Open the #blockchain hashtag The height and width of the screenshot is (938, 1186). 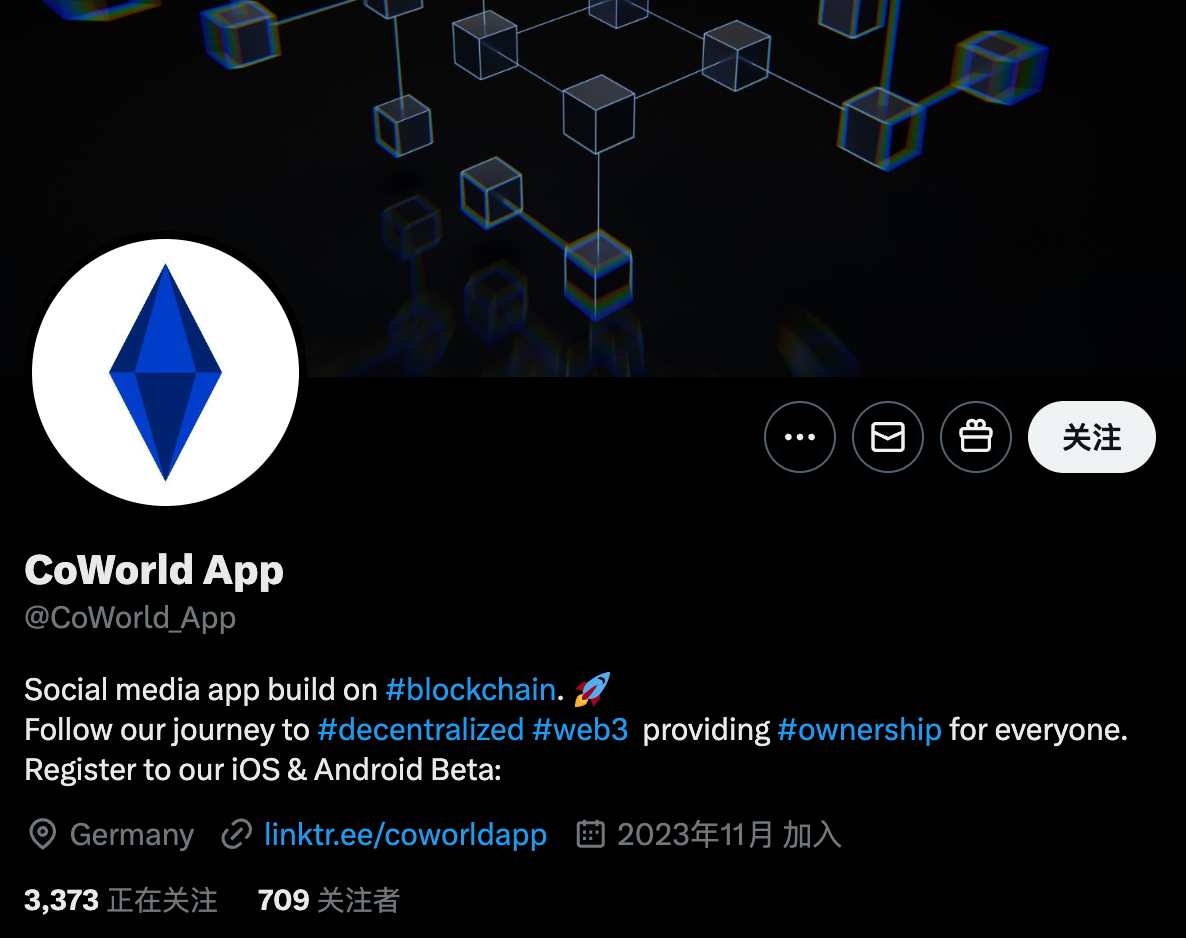[x=470, y=690]
